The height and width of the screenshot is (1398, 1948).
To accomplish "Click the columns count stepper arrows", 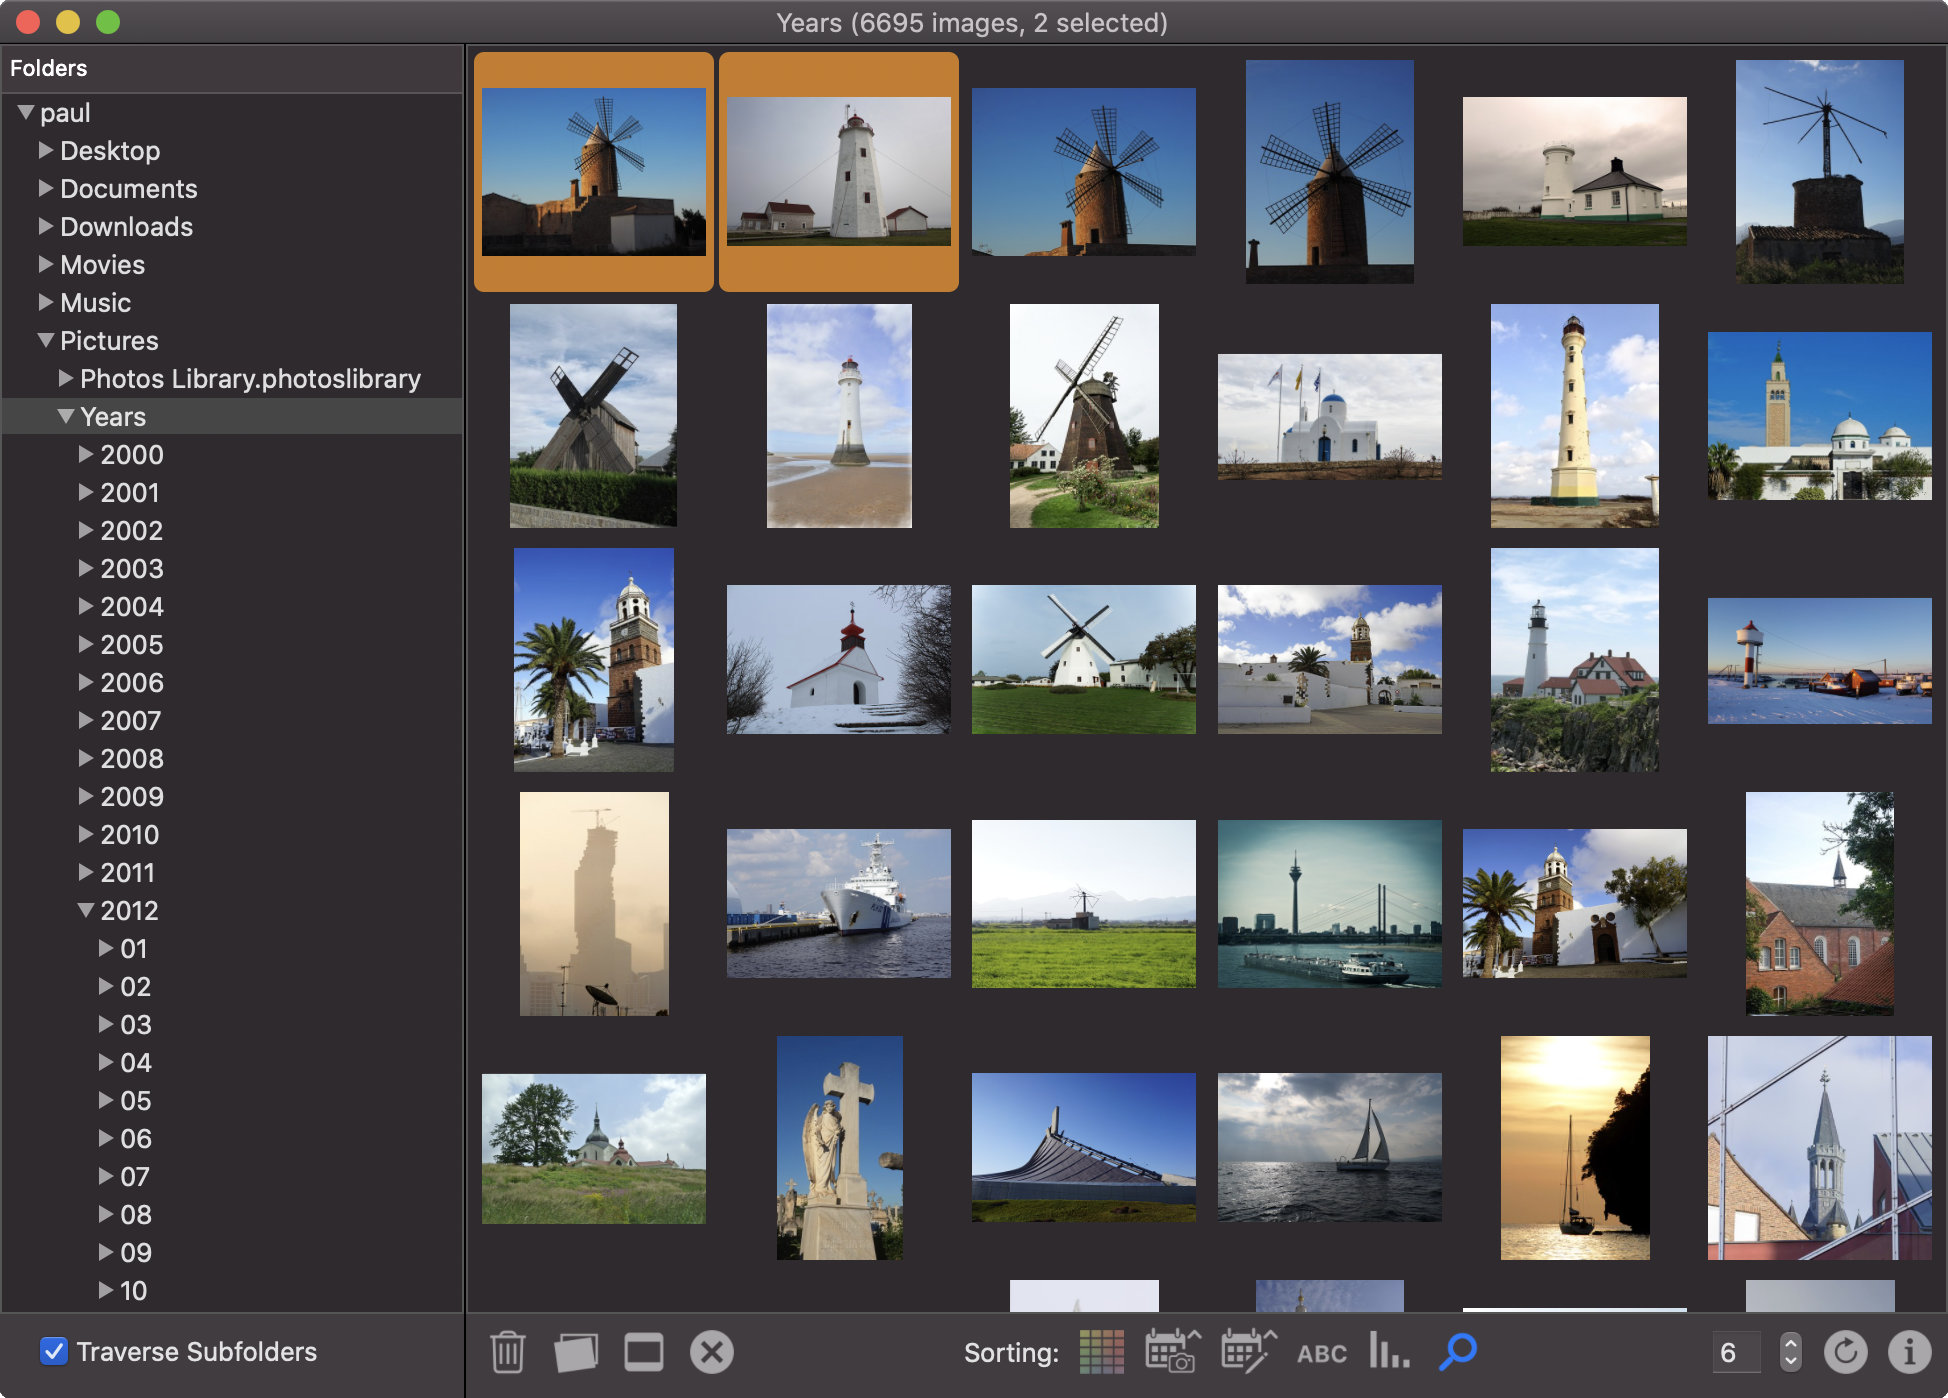I will click(1790, 1352).
